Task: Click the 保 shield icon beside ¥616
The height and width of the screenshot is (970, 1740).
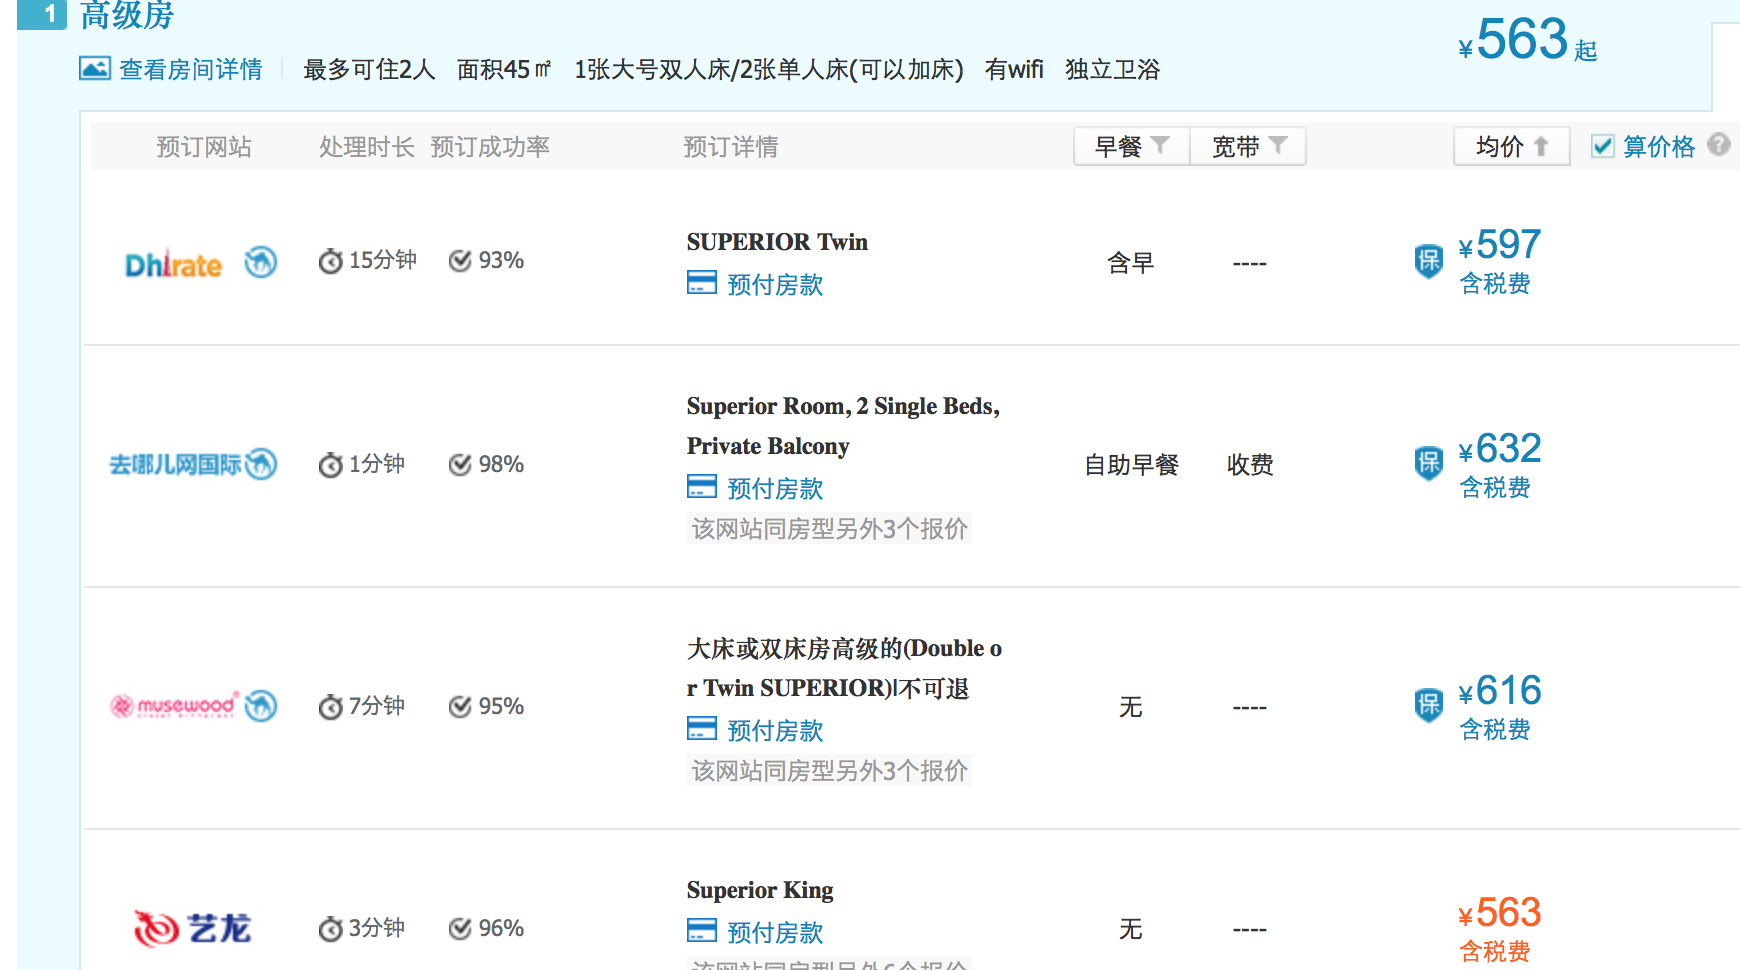Action: pyautogui.click(x=1429, y=705)
